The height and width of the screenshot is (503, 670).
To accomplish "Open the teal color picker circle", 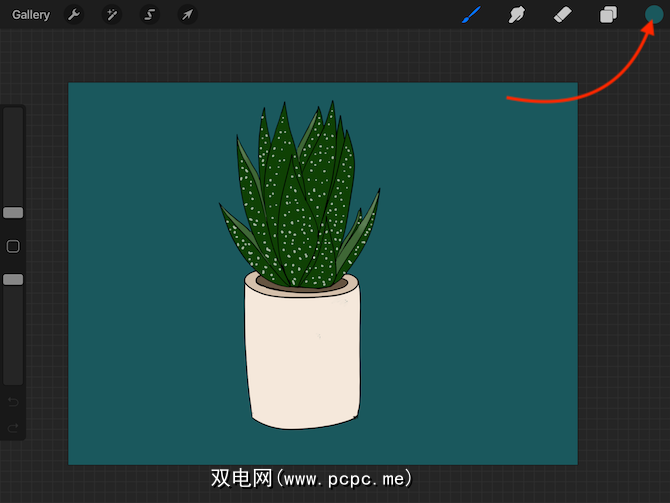I will (x=654, y=14).
